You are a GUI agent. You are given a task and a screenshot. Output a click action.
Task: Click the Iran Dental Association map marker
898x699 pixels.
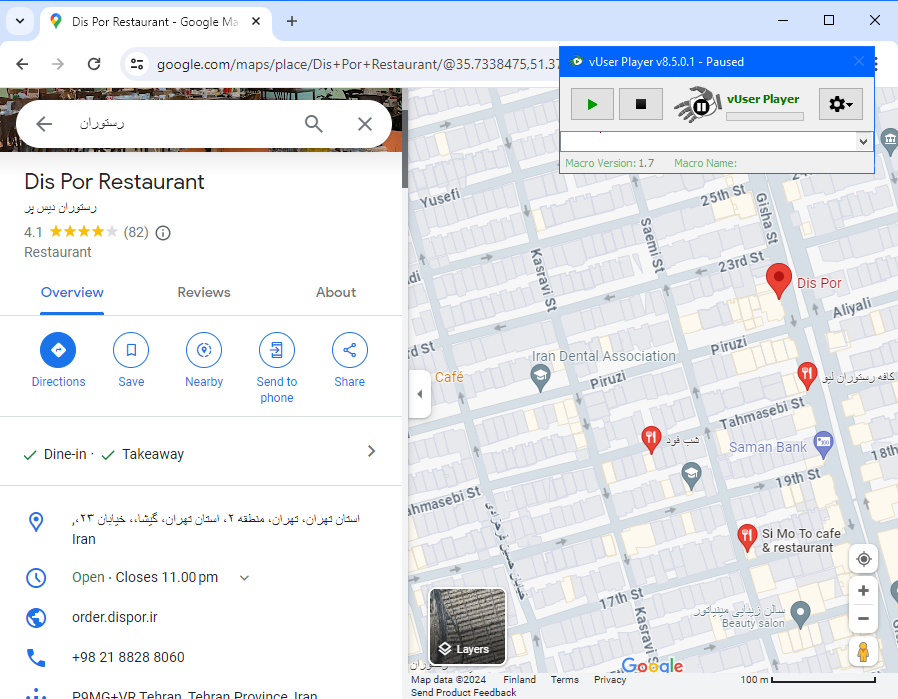pos(540,377)
